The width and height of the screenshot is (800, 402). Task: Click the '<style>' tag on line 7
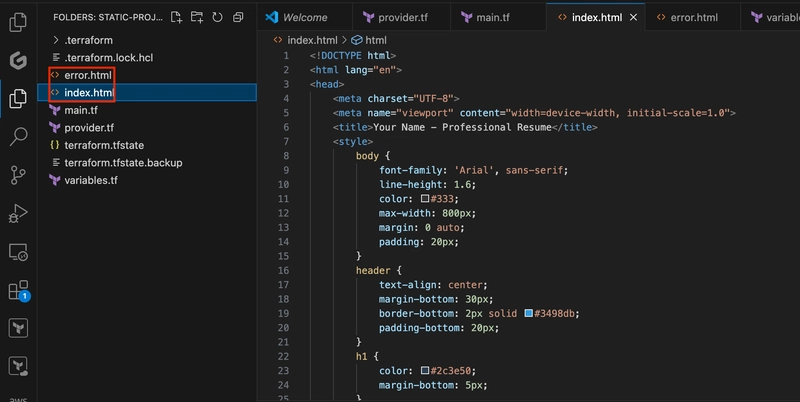click(x=353, y=141)
